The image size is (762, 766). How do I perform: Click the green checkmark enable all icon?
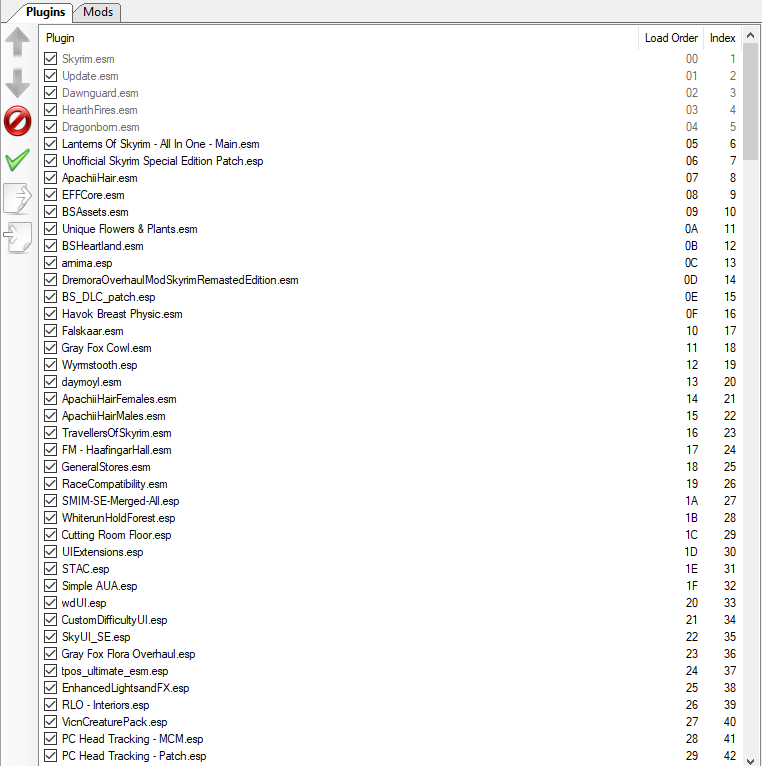click(x=18, y=160)
